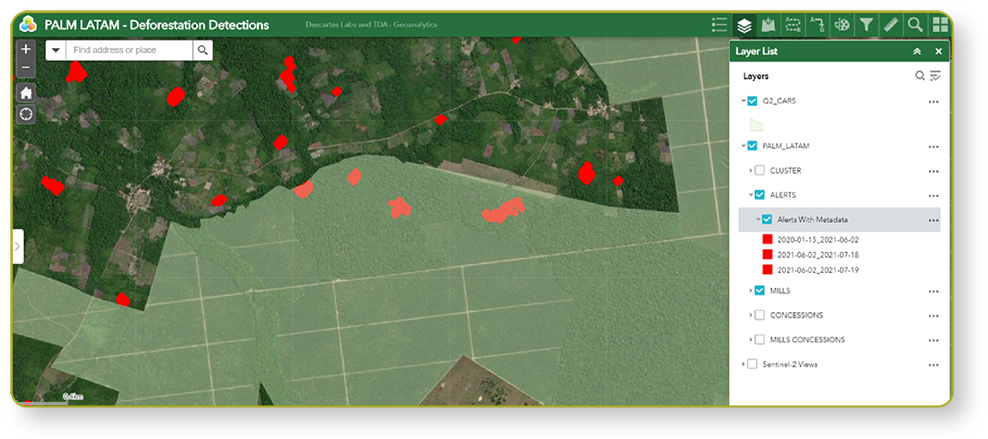Screen dimensions: 988x439
Task: Turn on the Sentinel-2 Views layer
Action: coord(752,364)
